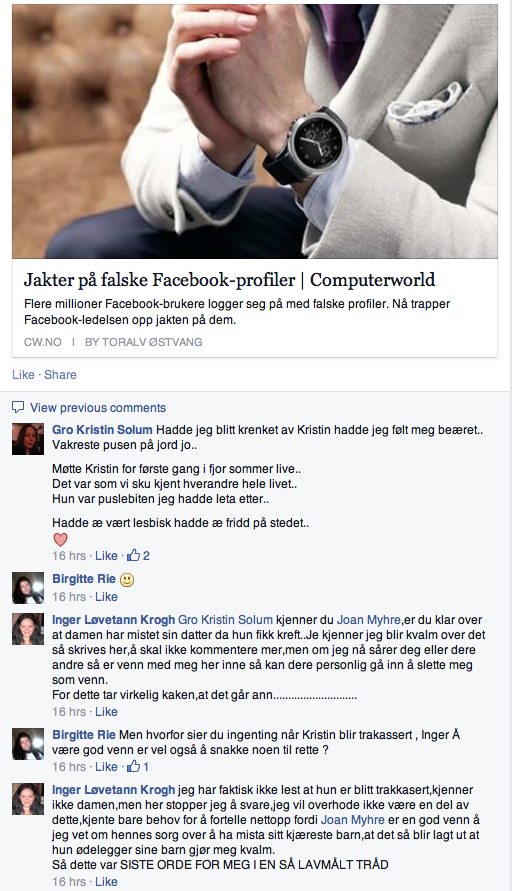Viewport: 512px width, 891px height.
Task: Click the thumbs-up icon showing 2 likes
Action: pos(134,555)
